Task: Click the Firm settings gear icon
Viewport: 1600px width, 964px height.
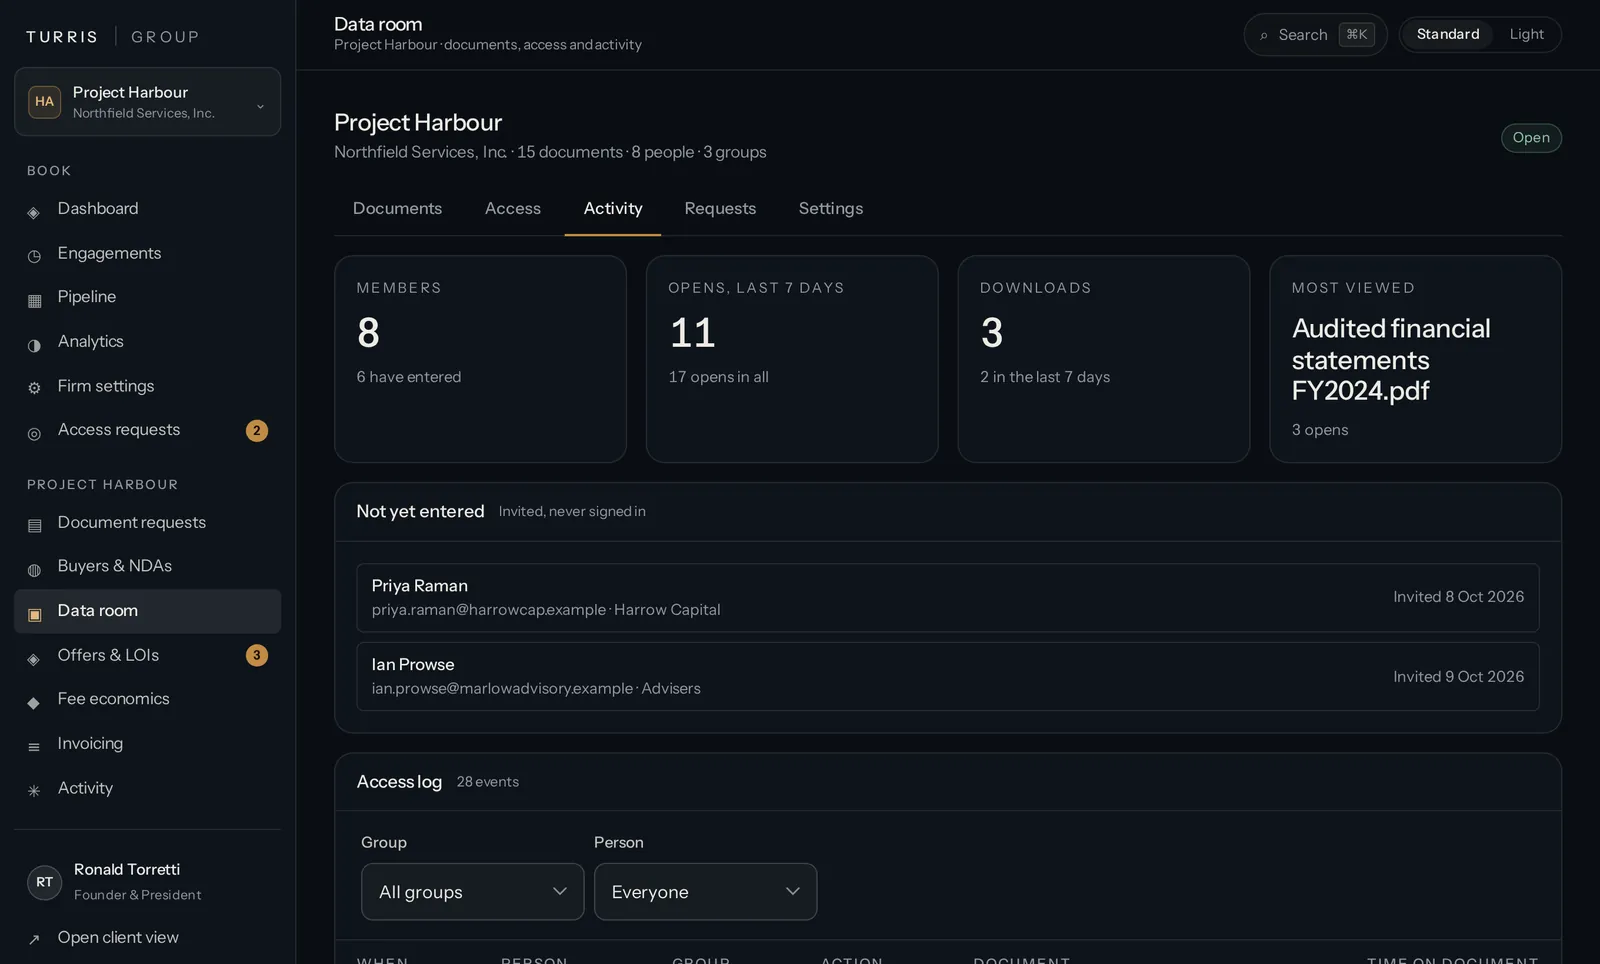Action: [x=34, y=389]
